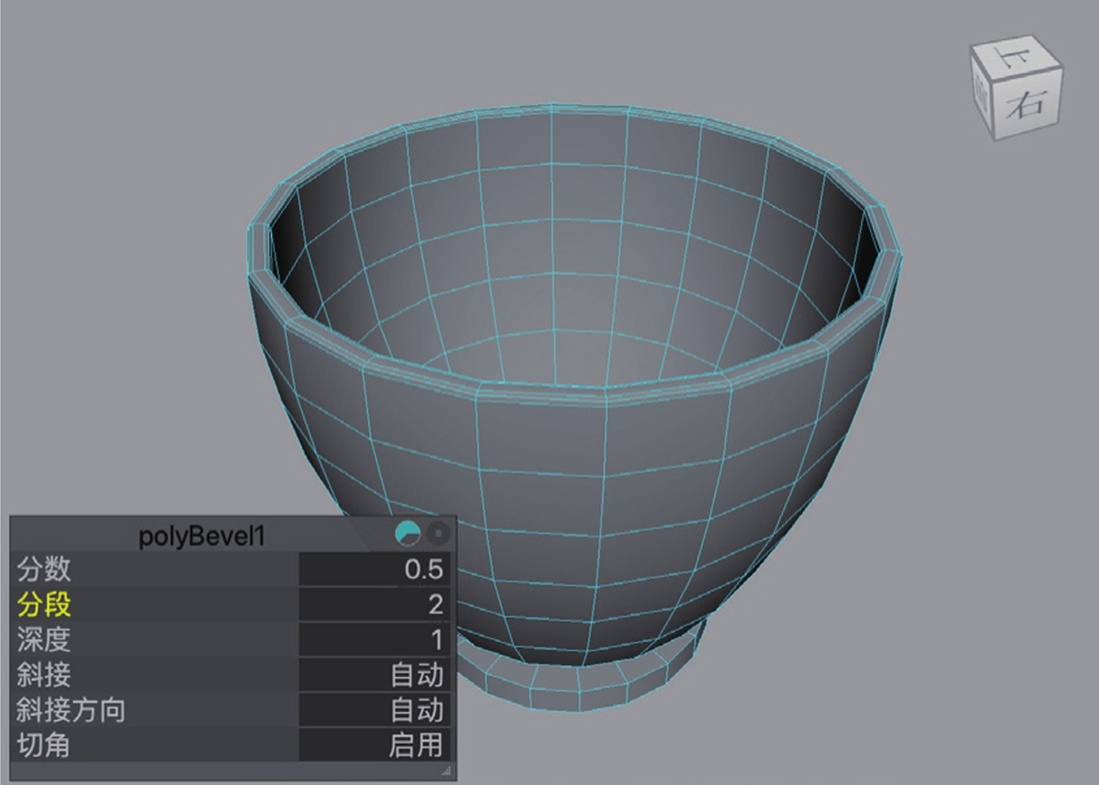Select the 深度 attribute label
This screenshot has height=785, width=1099.
click(45, 639)
